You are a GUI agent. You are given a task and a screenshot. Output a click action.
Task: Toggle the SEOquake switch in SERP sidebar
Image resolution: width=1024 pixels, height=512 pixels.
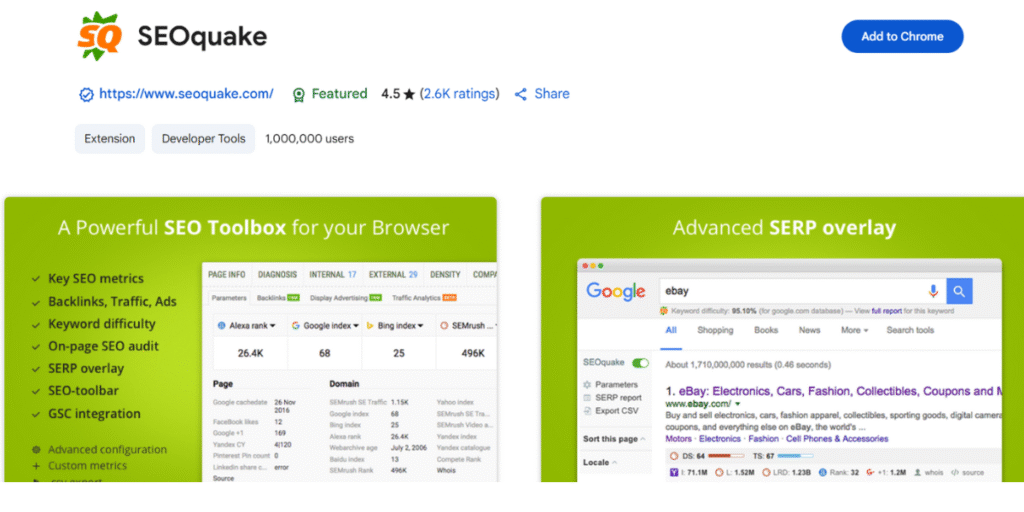[641, 363]
